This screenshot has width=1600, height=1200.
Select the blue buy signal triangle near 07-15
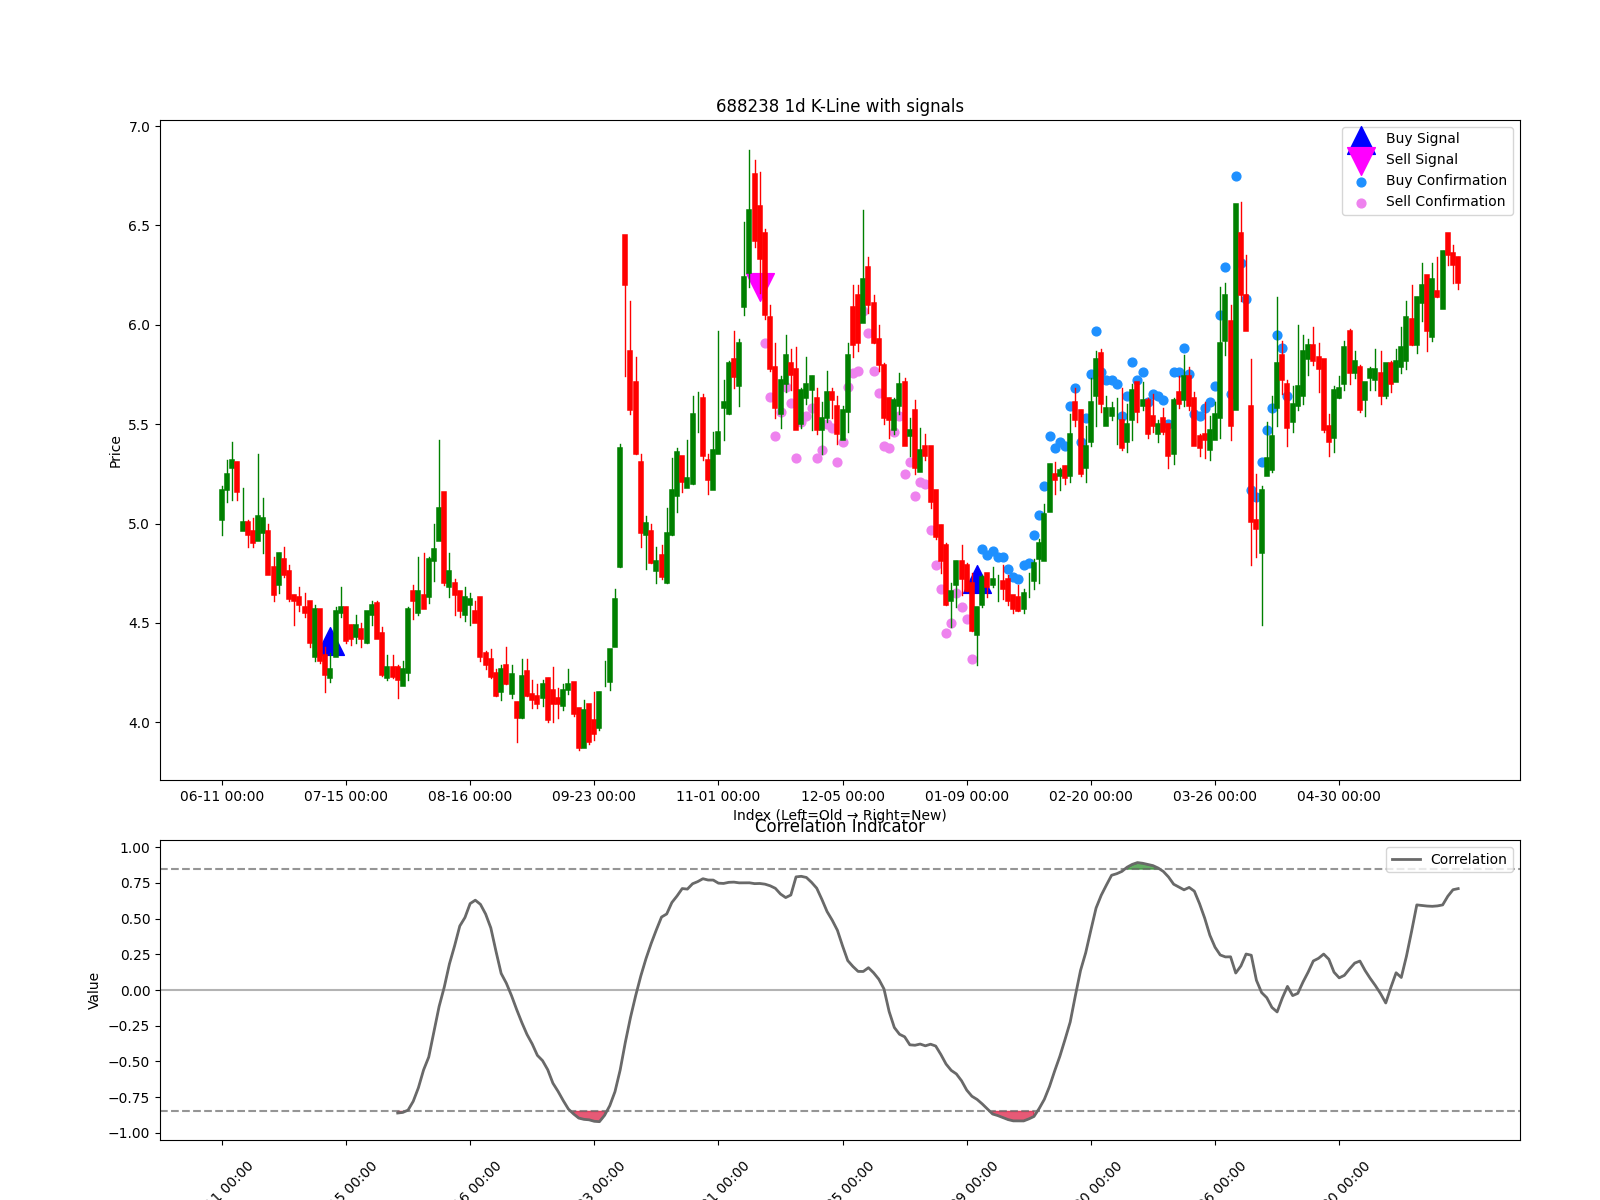point(330,642)
